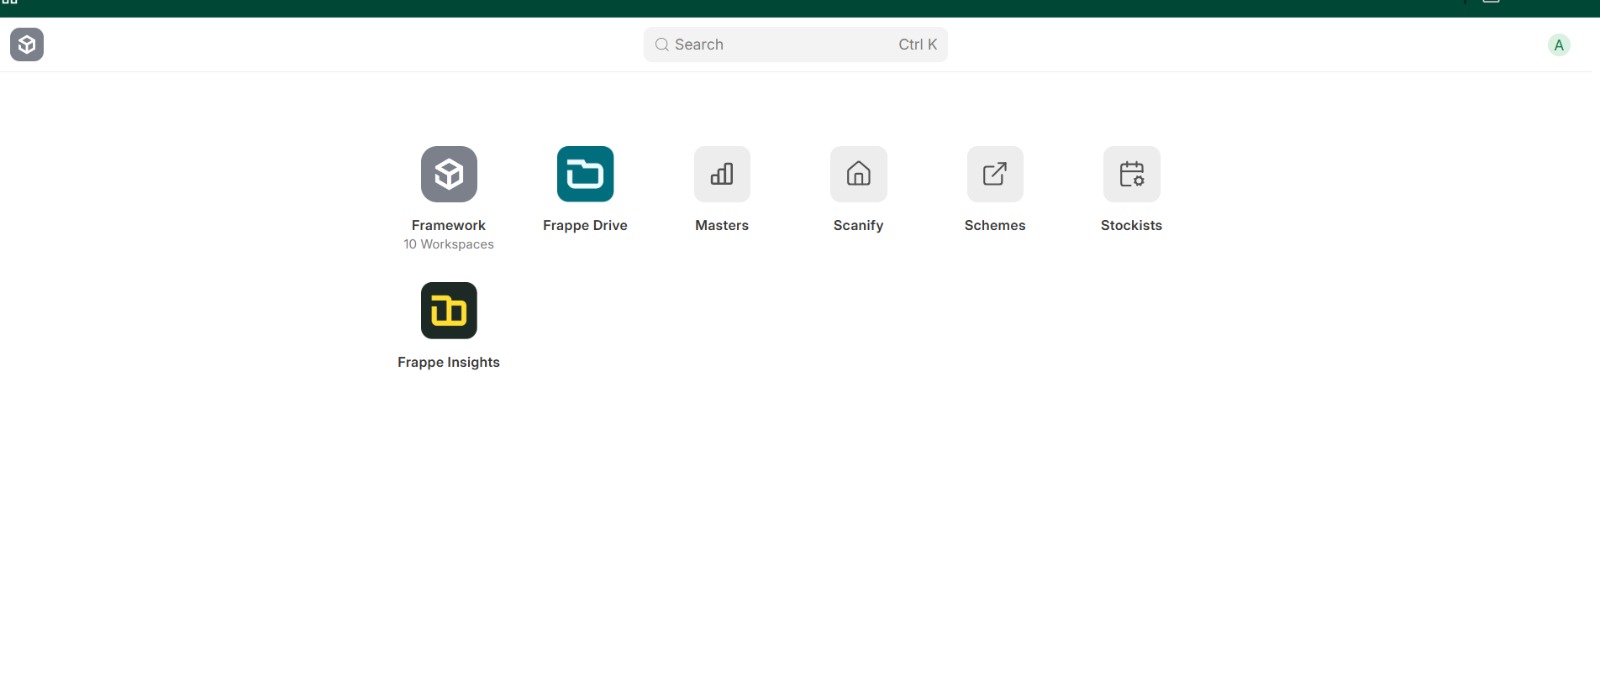1600x685 pixels.
Task: Click the 10 Workspaces subtitle
Action: point(448,245)
